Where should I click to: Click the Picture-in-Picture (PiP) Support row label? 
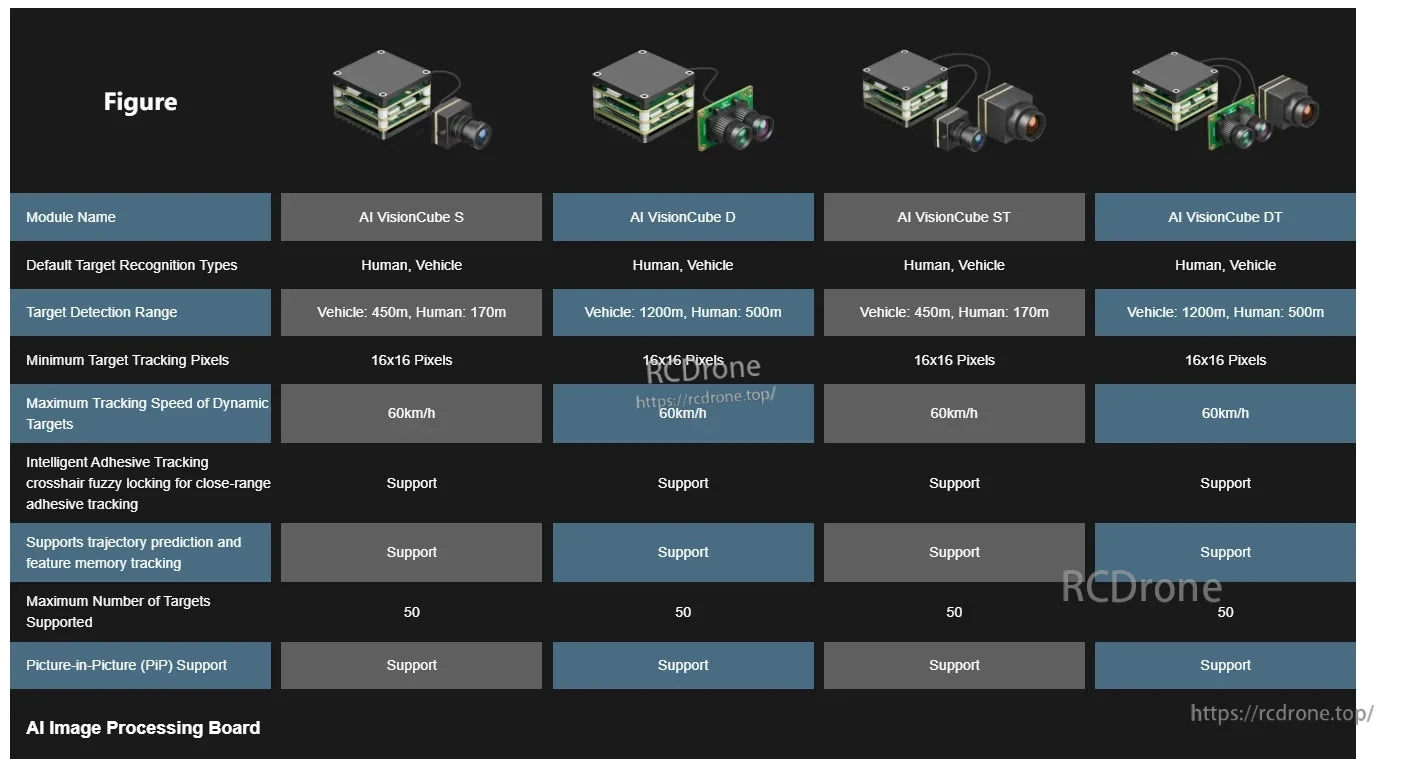pos(126,665)
